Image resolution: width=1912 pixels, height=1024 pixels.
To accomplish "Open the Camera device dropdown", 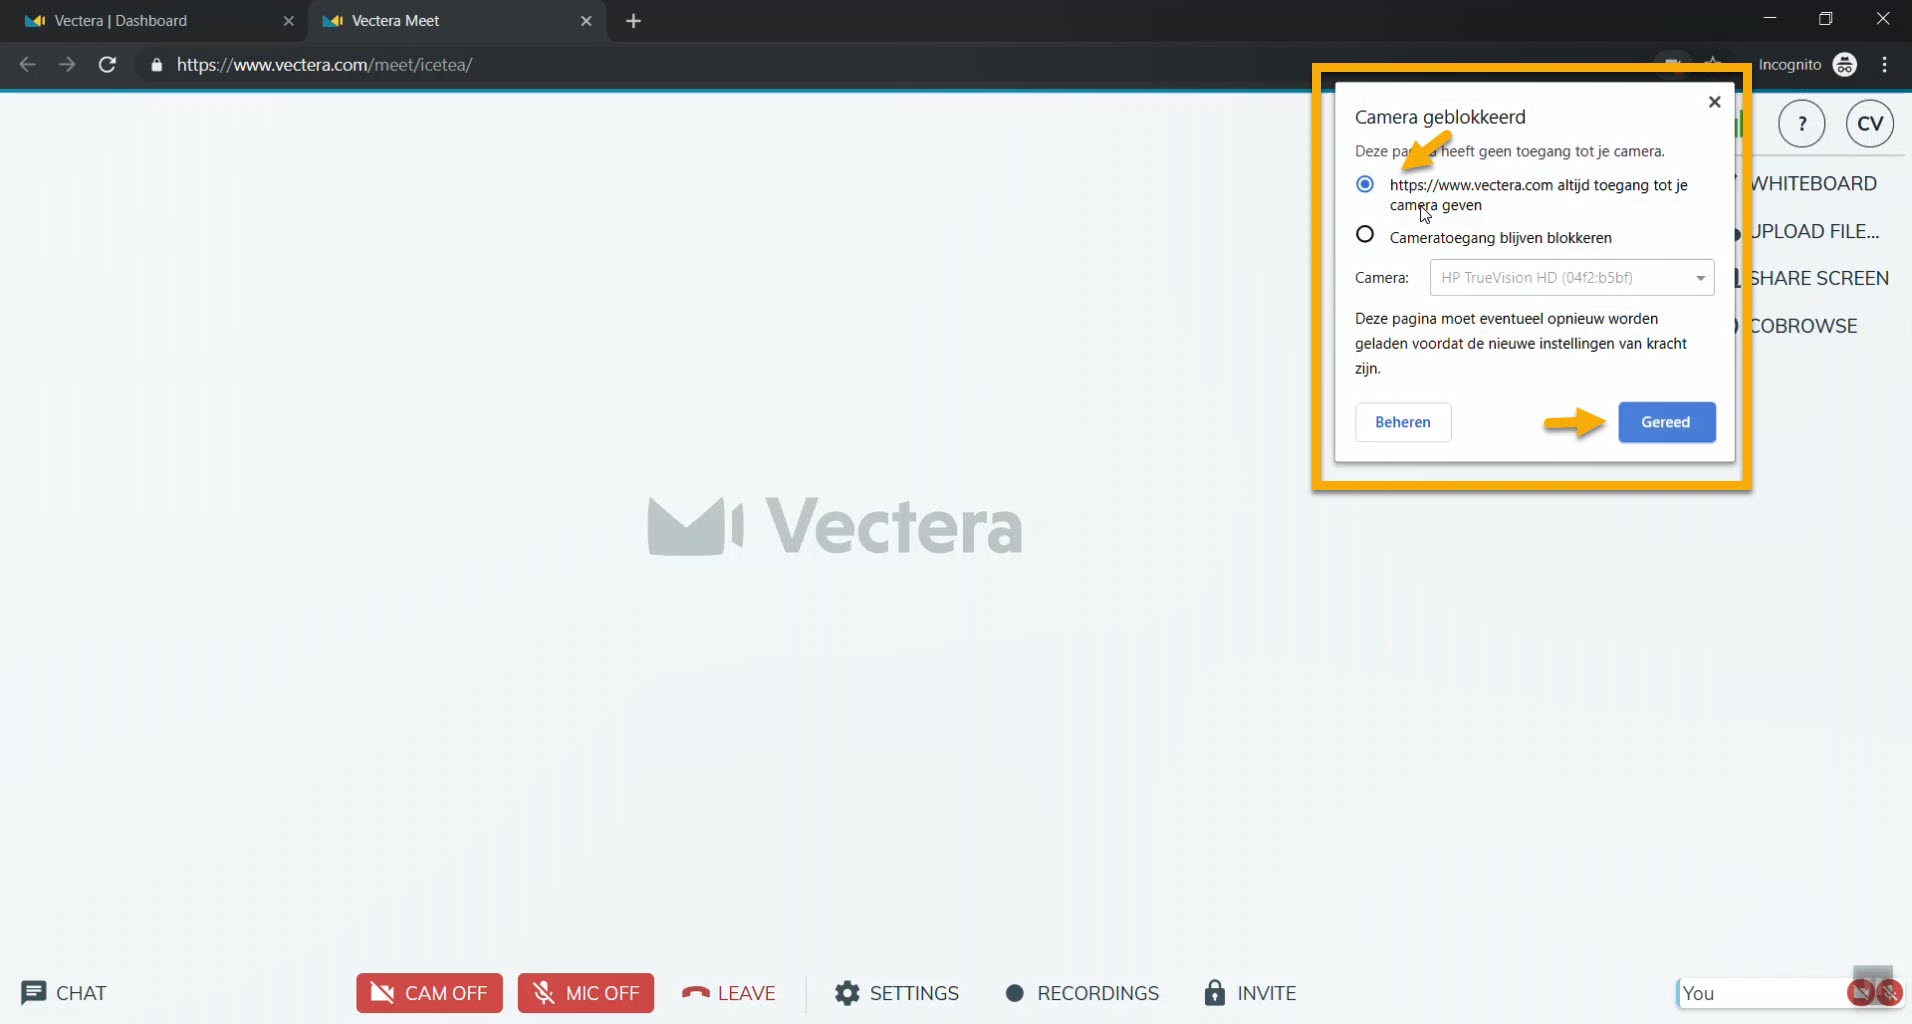I will tap(1571, 278).
